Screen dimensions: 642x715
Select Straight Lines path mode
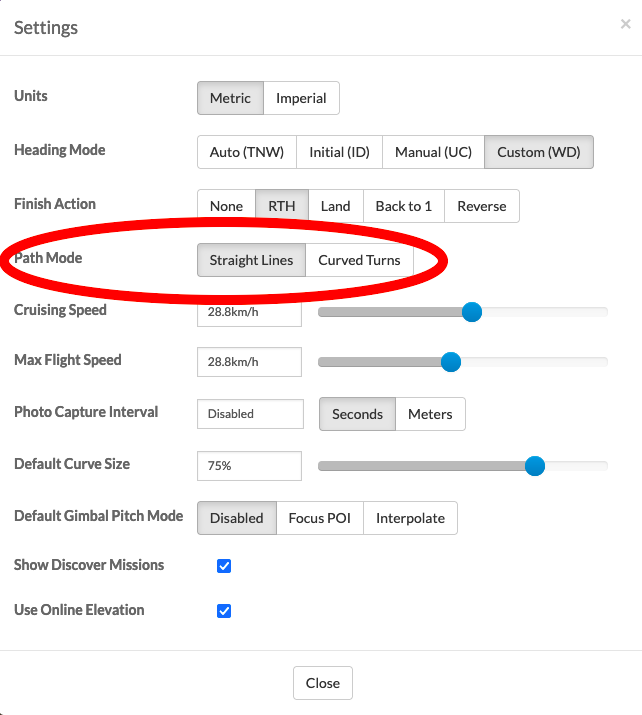click(251, 260)
